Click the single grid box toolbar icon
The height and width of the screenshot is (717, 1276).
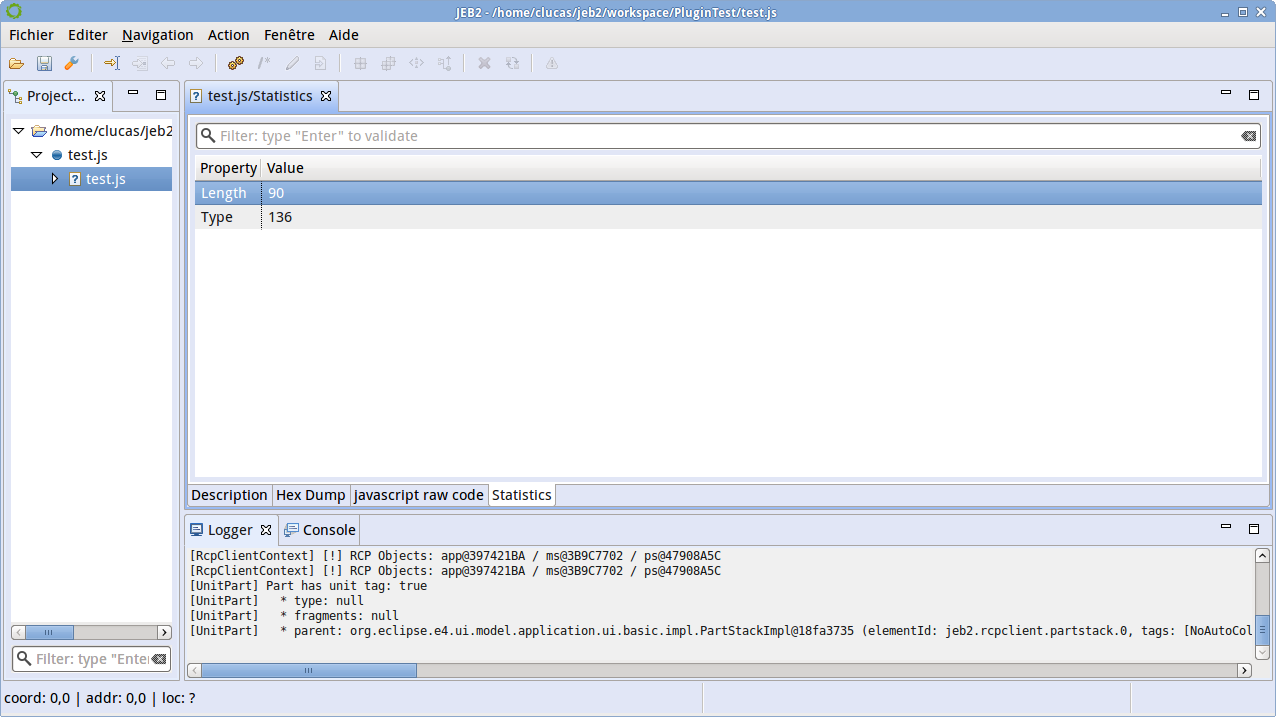point(361,63)
